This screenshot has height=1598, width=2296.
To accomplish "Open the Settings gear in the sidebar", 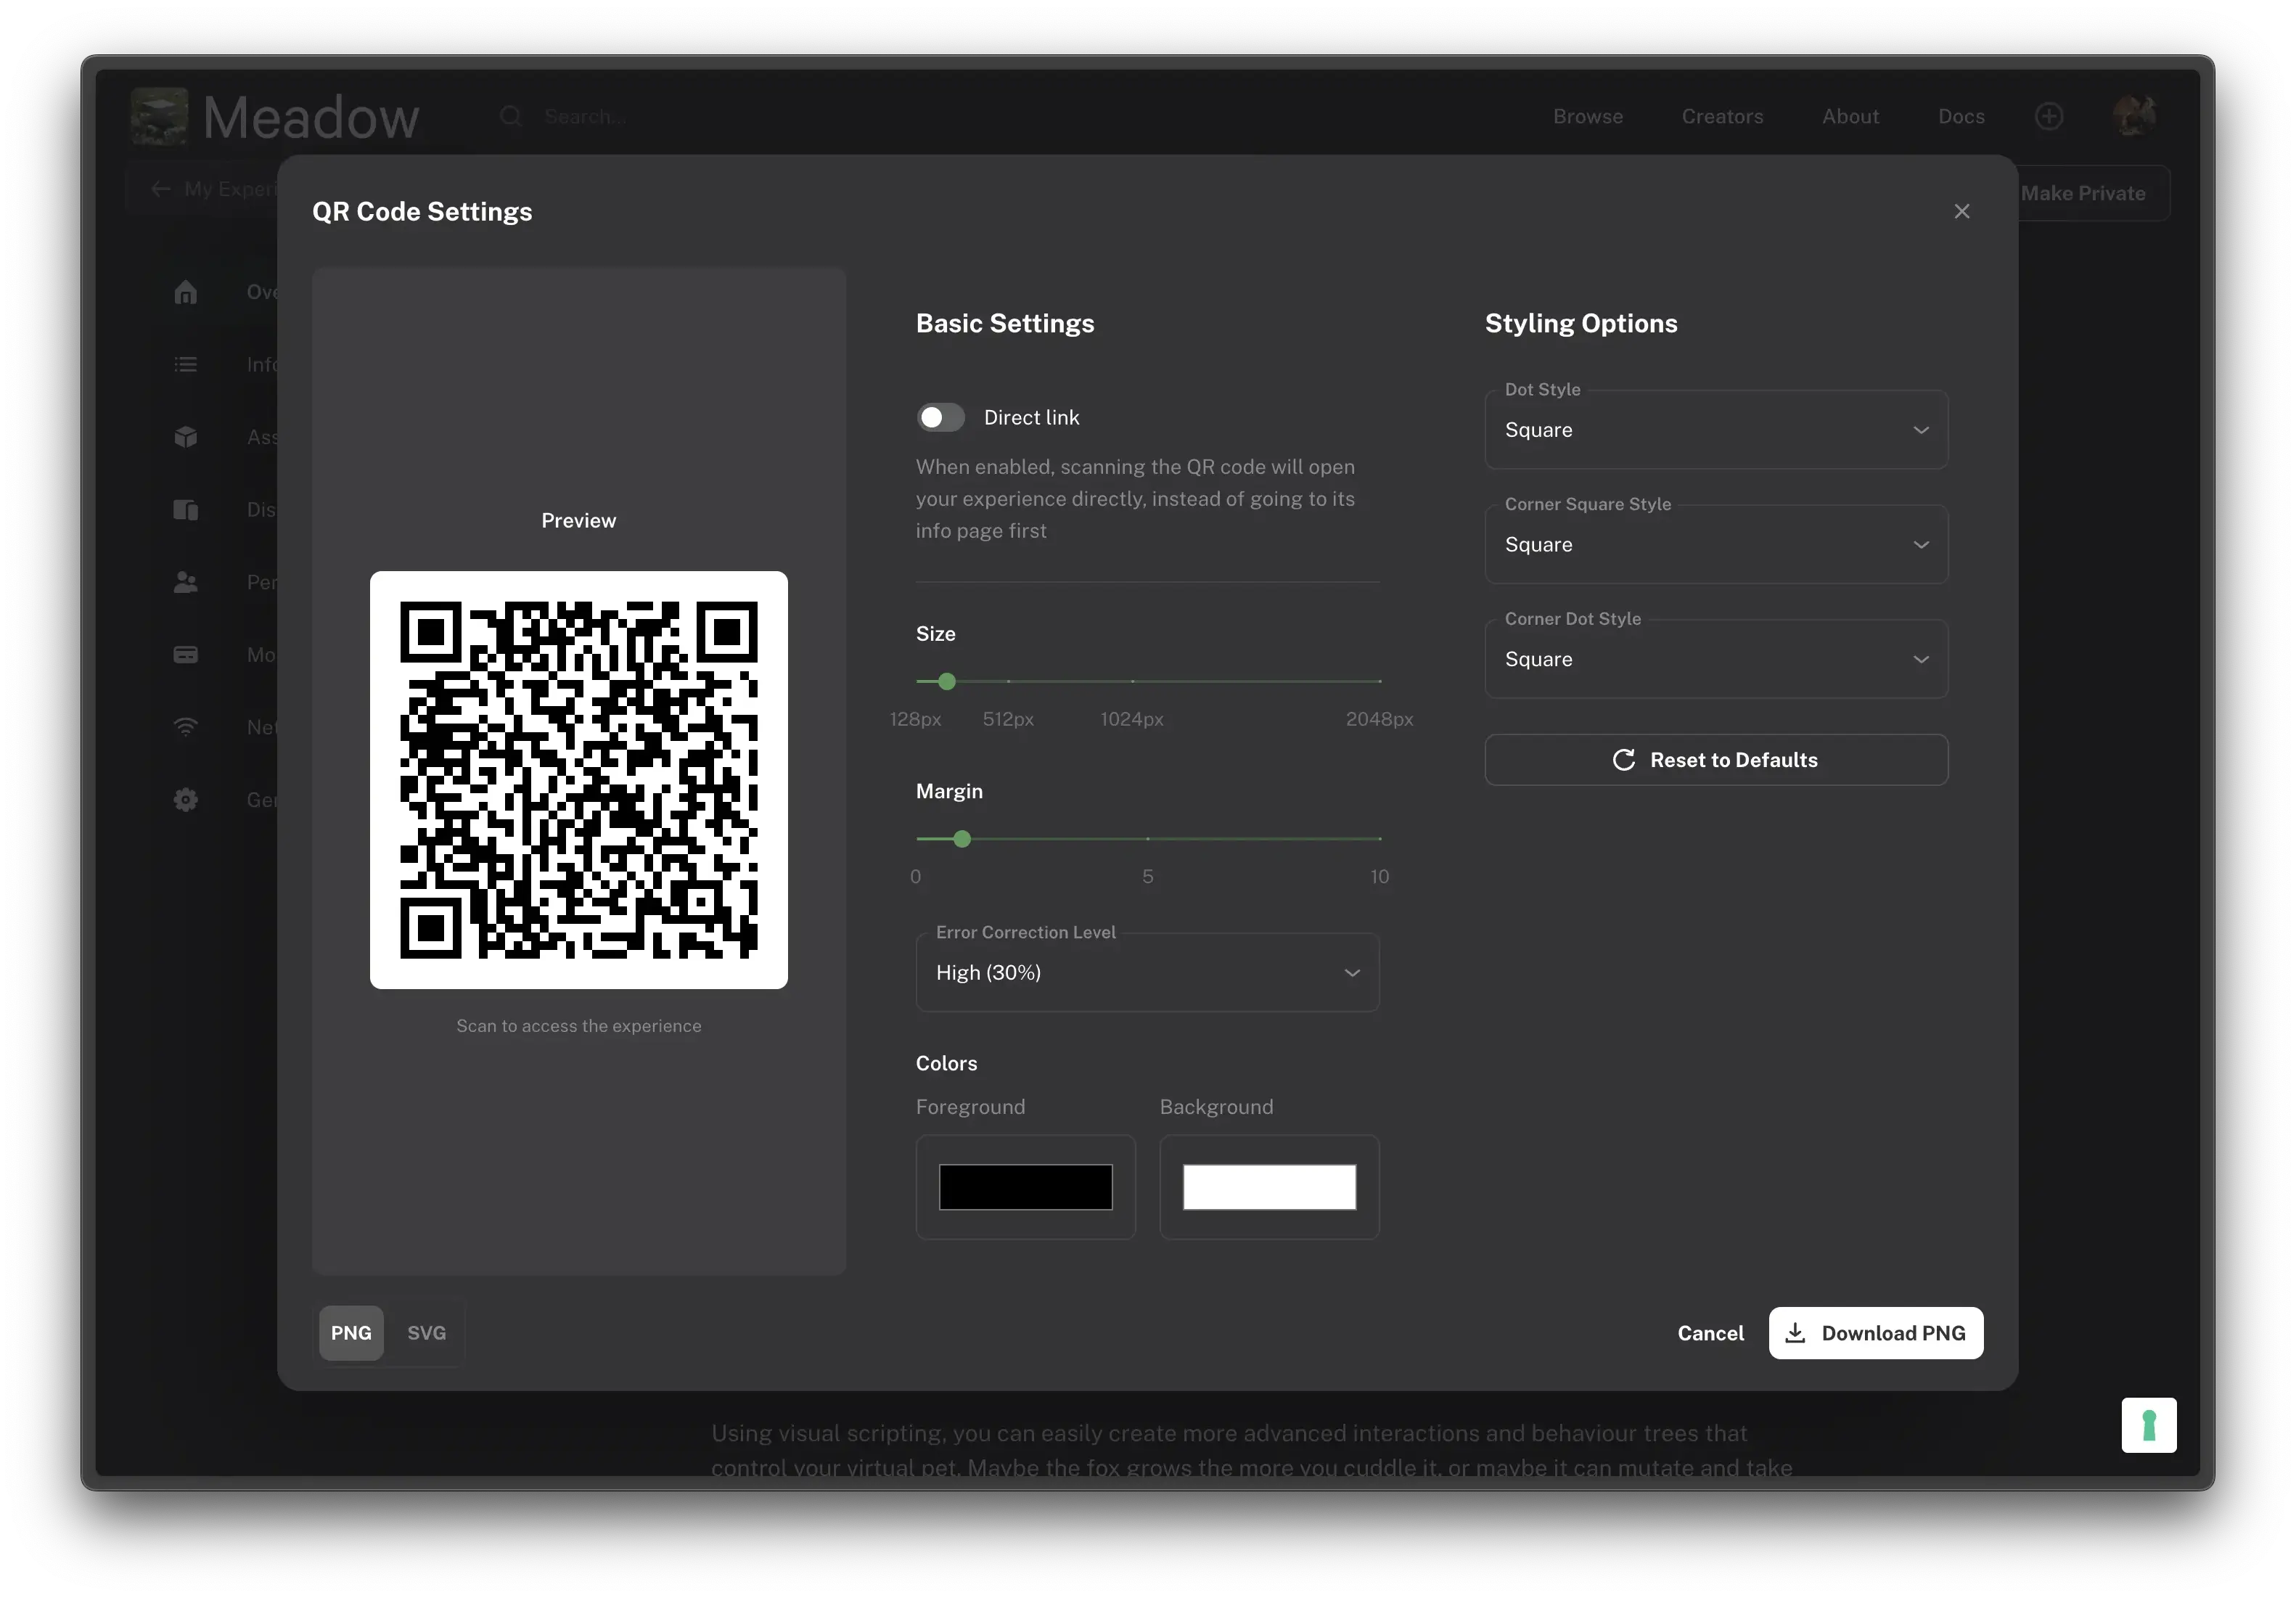I will click(186, 799).
